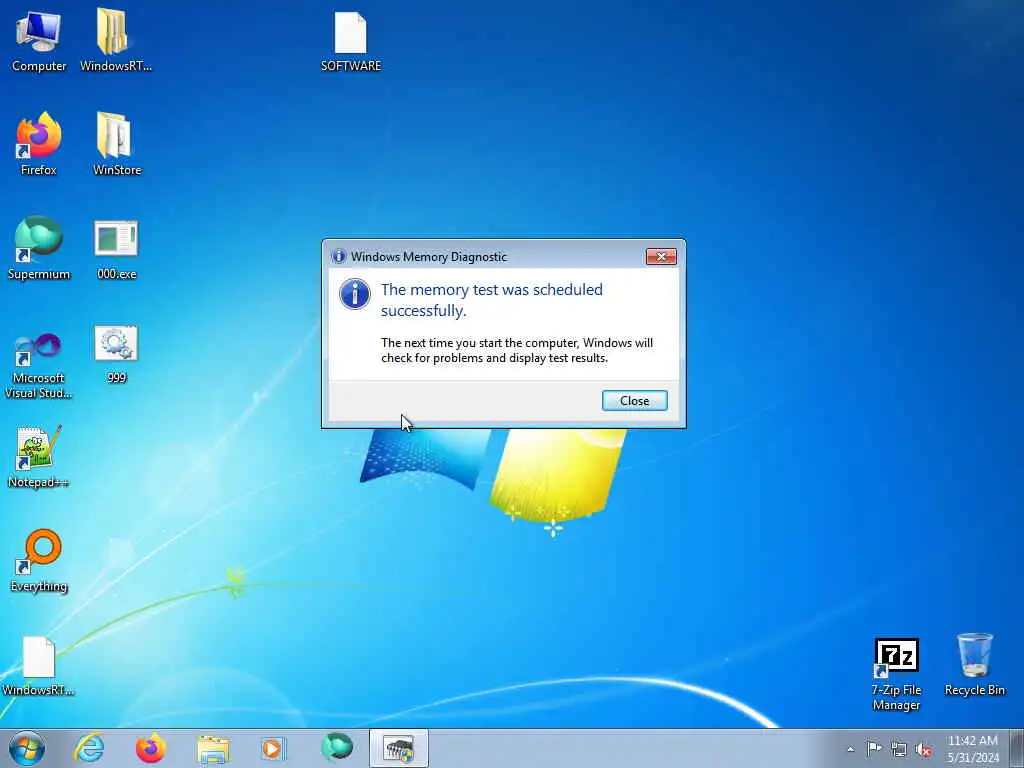Activate Memory Diagnostic taskbar button
This screenshot has width=1024, height=768.
pos(398,748)
